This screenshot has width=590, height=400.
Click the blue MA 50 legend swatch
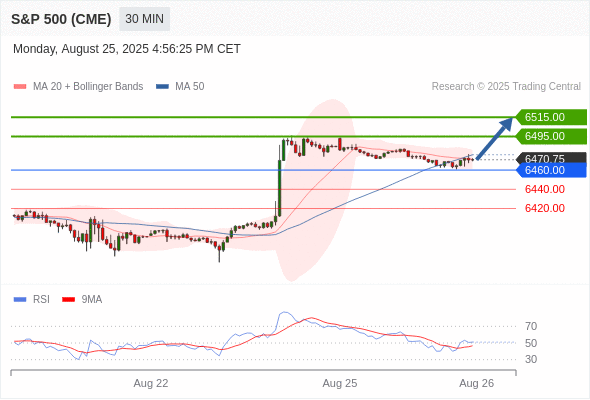[162, 87]
